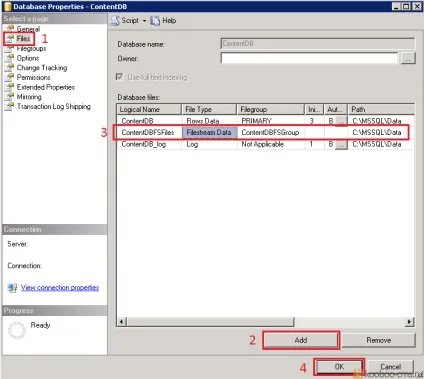
Task: Click the Script button label
Action: pyautogui.click(x=130, y=21)
